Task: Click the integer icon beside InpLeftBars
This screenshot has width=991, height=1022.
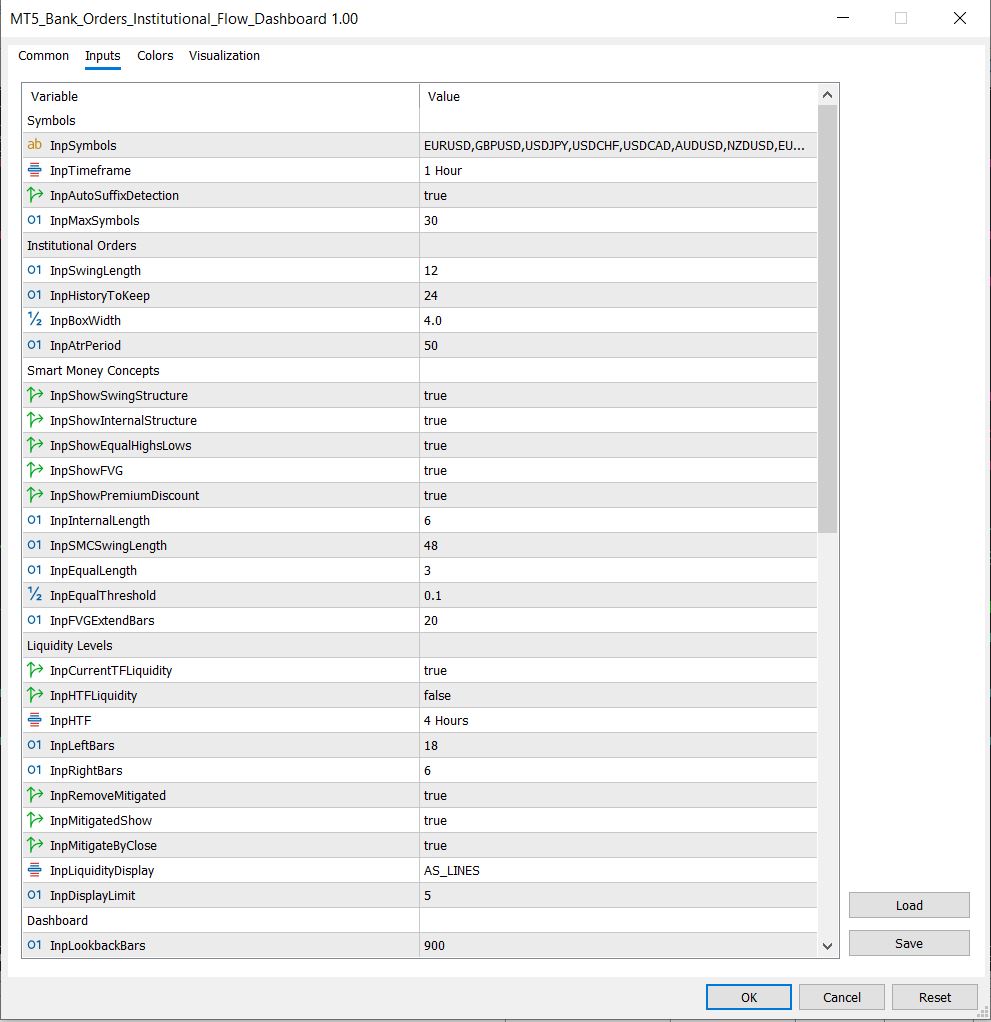Action: (35, 745)
